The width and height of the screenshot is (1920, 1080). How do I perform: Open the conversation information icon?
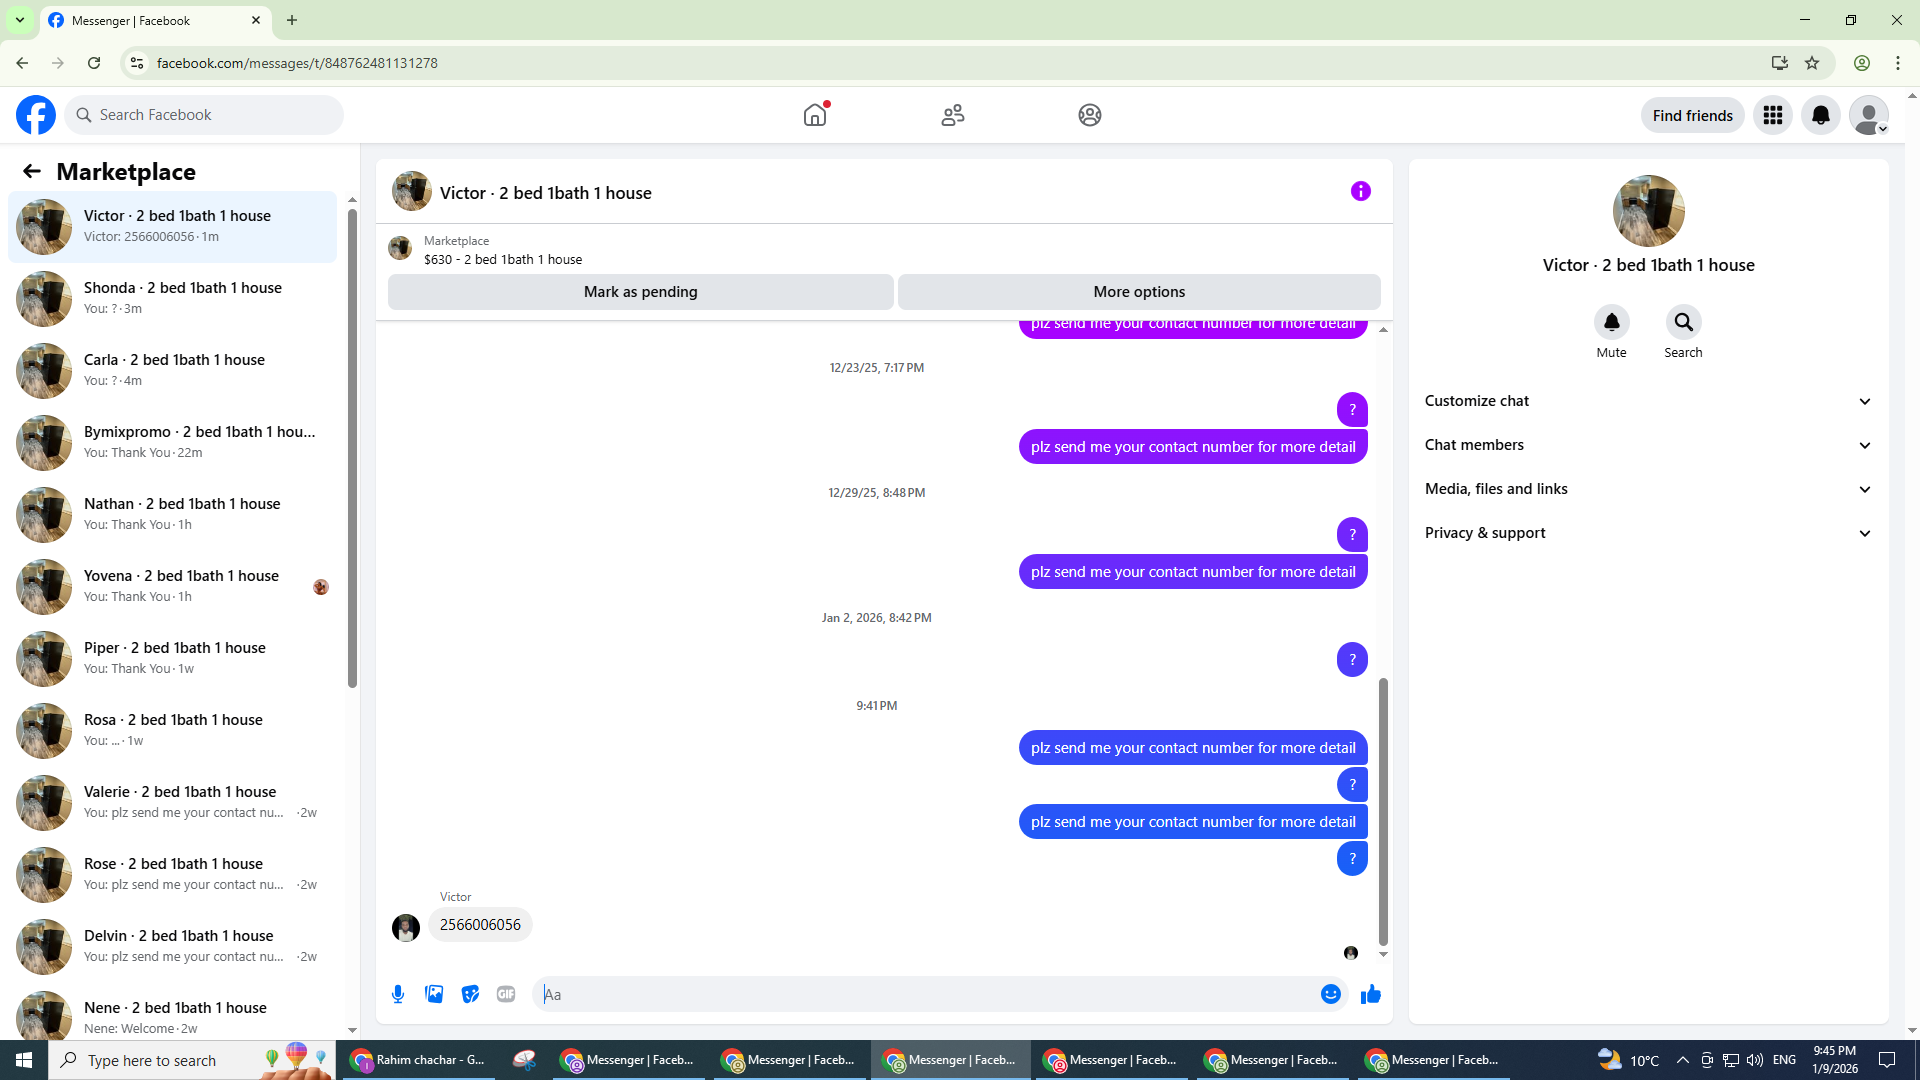[1360, 191]
